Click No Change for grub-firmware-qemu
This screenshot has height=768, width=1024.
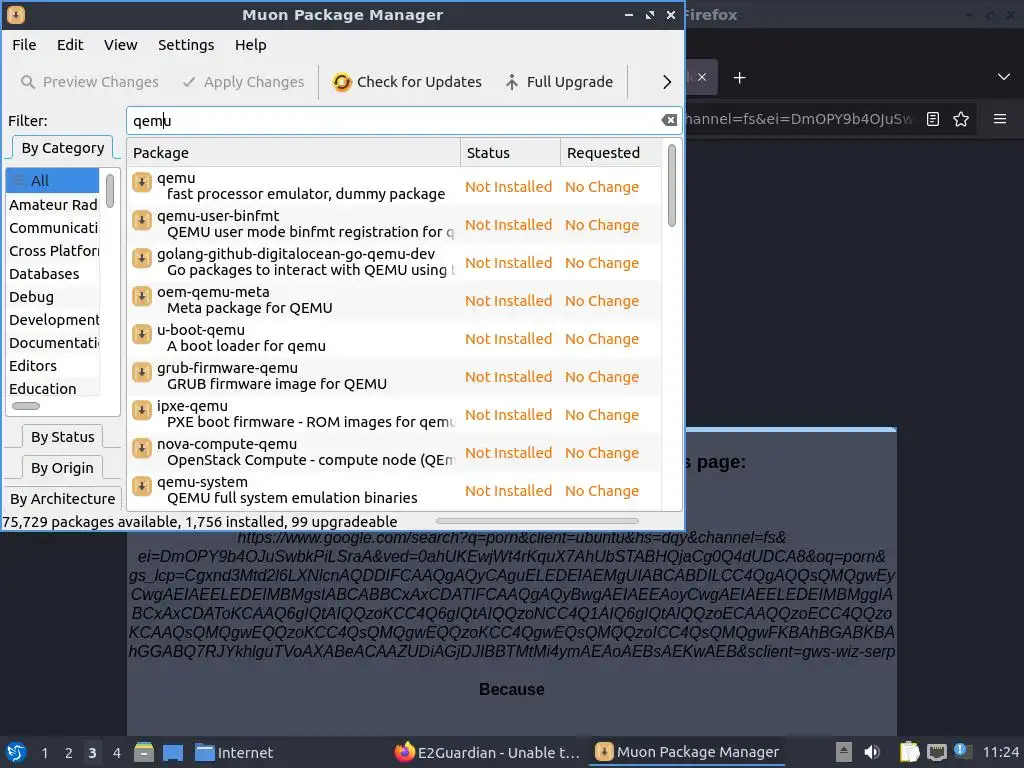click(x=601, y=377)
